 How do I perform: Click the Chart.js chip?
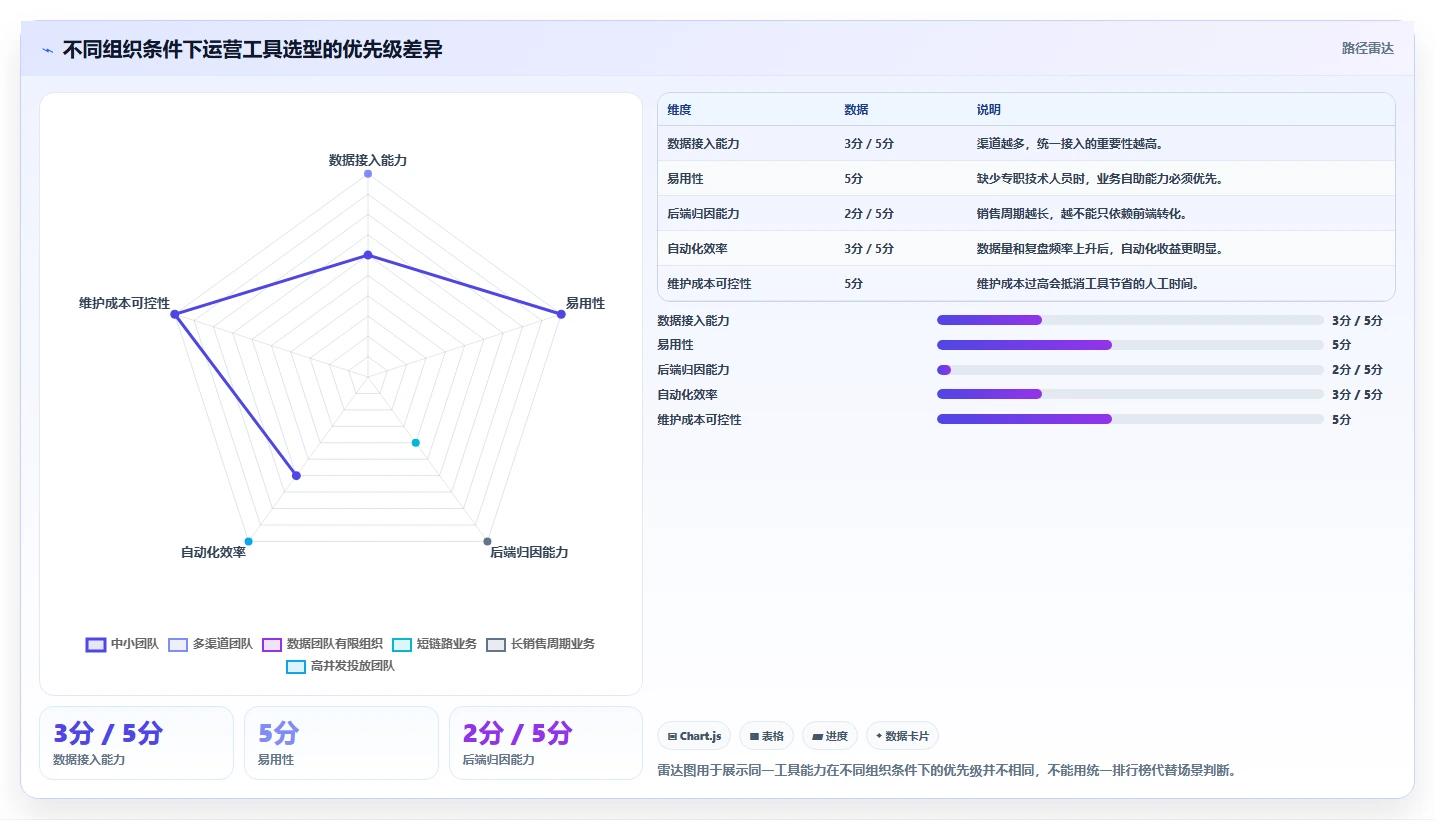(694, 736)
